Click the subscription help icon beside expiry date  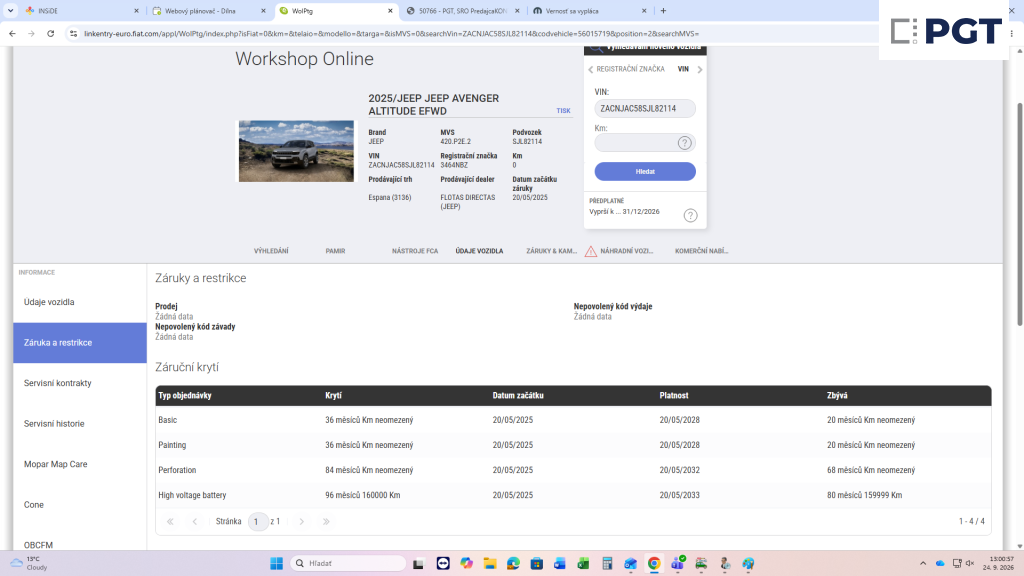point(690,216)
